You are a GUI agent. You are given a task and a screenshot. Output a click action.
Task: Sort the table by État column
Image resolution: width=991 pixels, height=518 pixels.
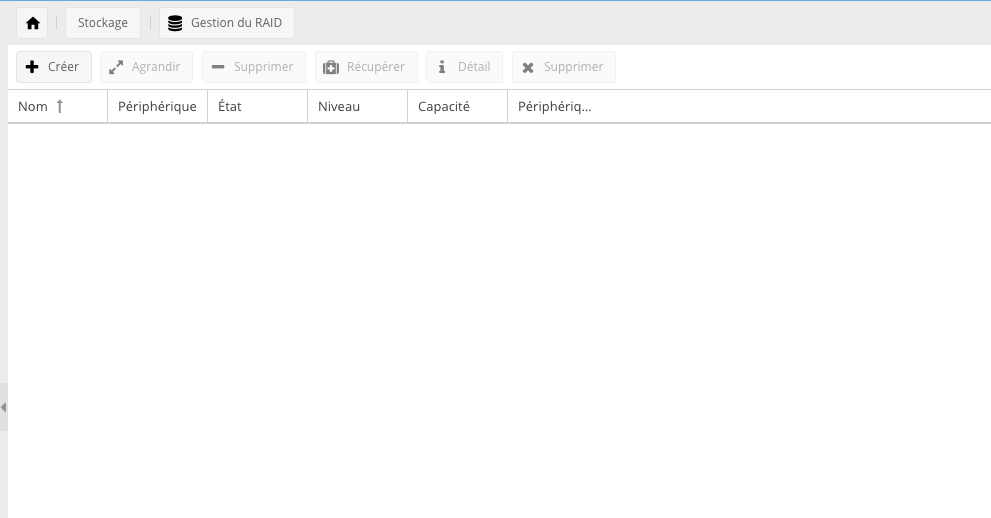coord(230,106)
